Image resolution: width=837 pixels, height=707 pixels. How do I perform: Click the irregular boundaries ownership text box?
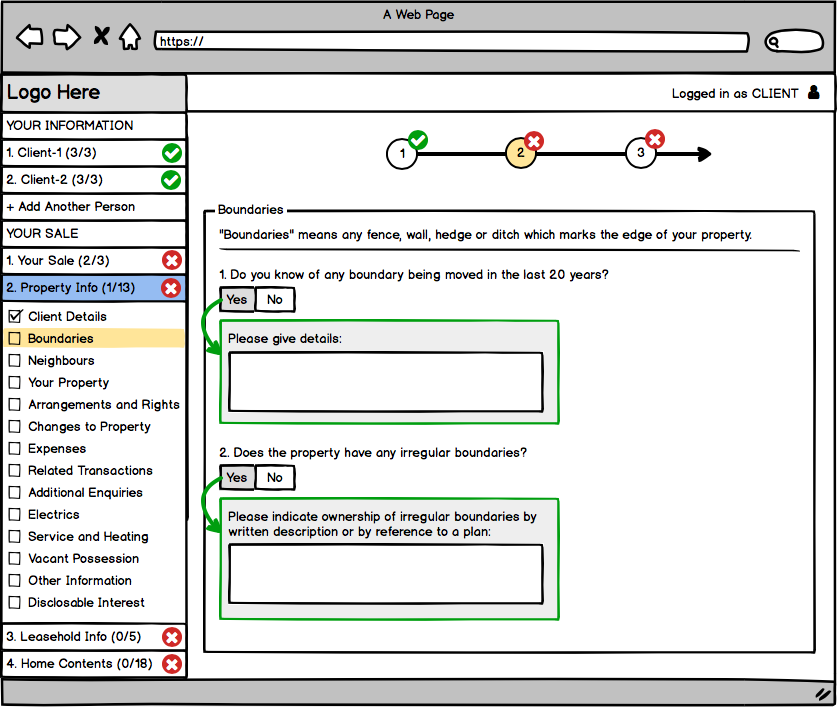tap(385, 574)
